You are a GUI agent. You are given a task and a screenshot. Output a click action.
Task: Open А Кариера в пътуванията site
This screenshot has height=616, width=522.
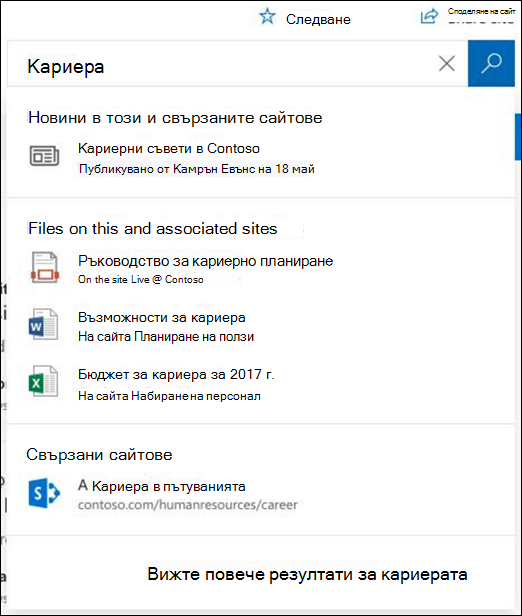[161, 486]
